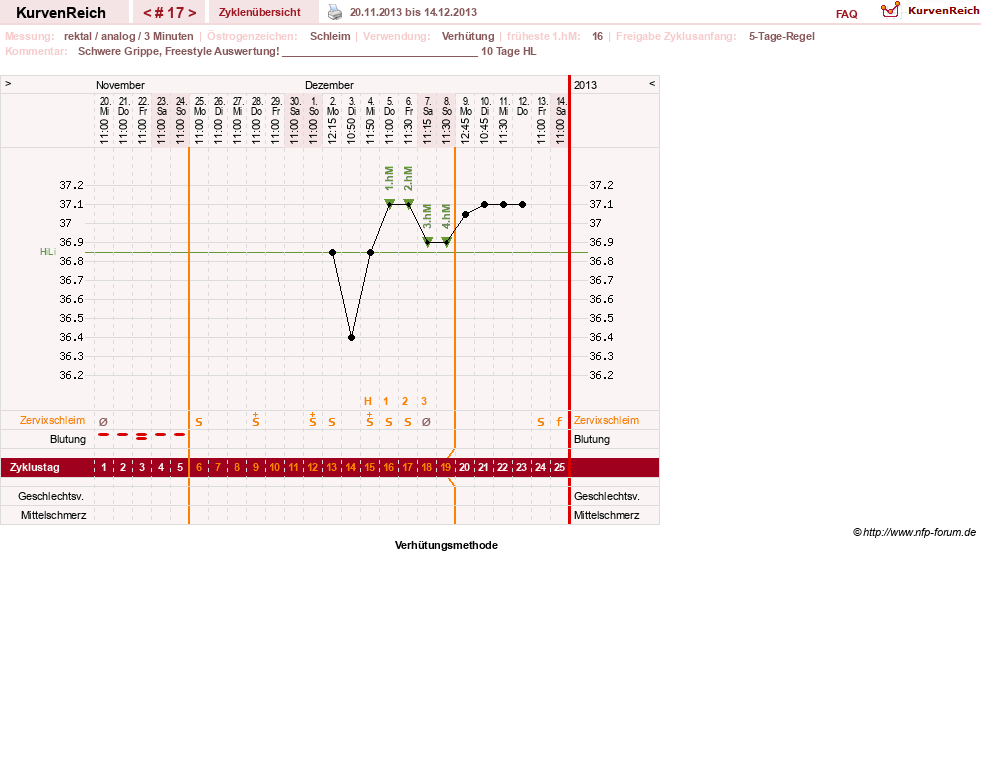
Task: Click the Zyklustag row label
Action: point(35,467)
